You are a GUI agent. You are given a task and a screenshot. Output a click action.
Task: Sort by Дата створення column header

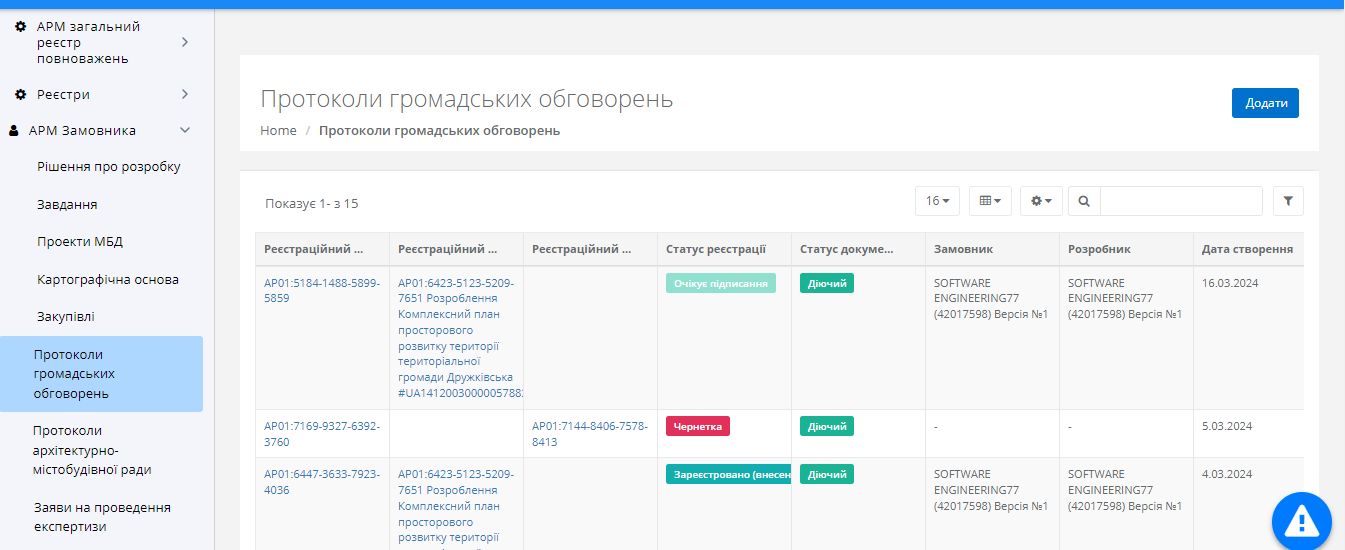point(1247,249)
